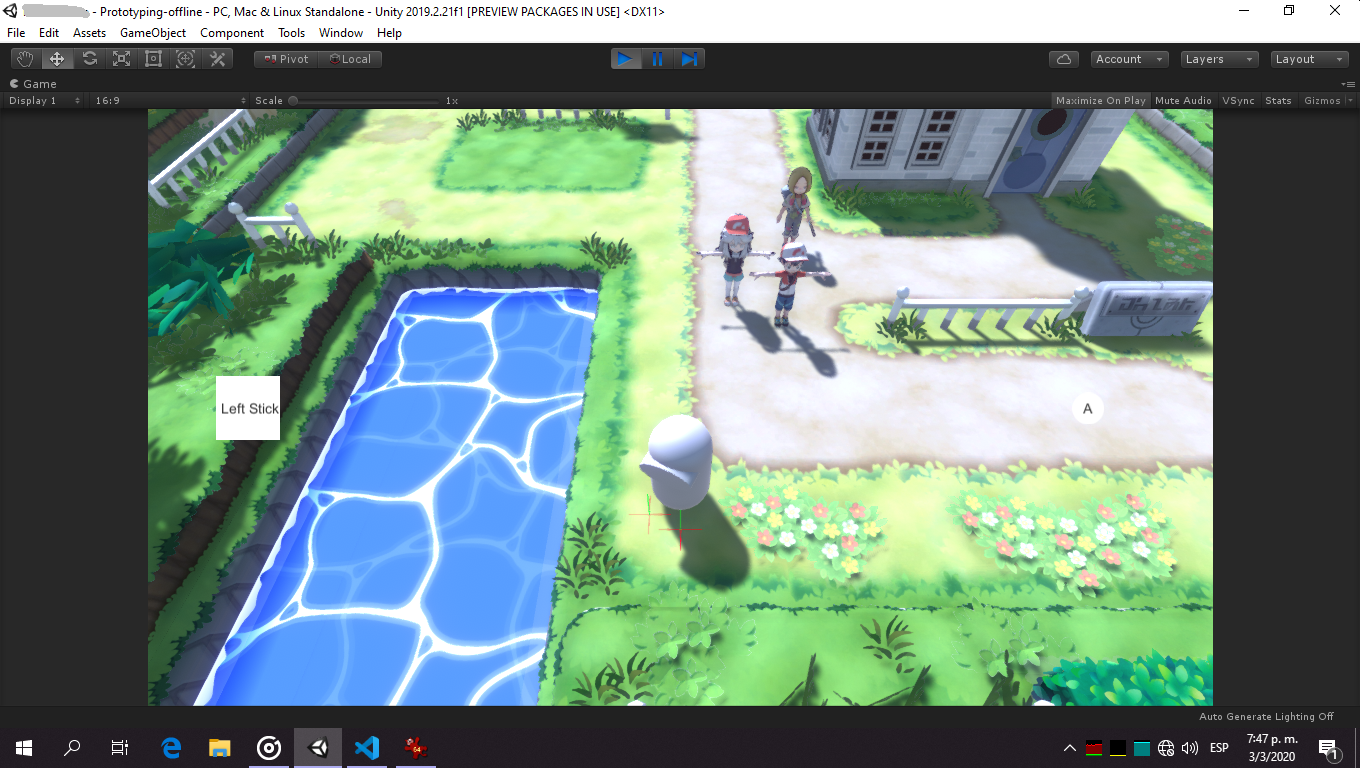Switch to Visual Studio Code on taskbar

tap(367, 747)
